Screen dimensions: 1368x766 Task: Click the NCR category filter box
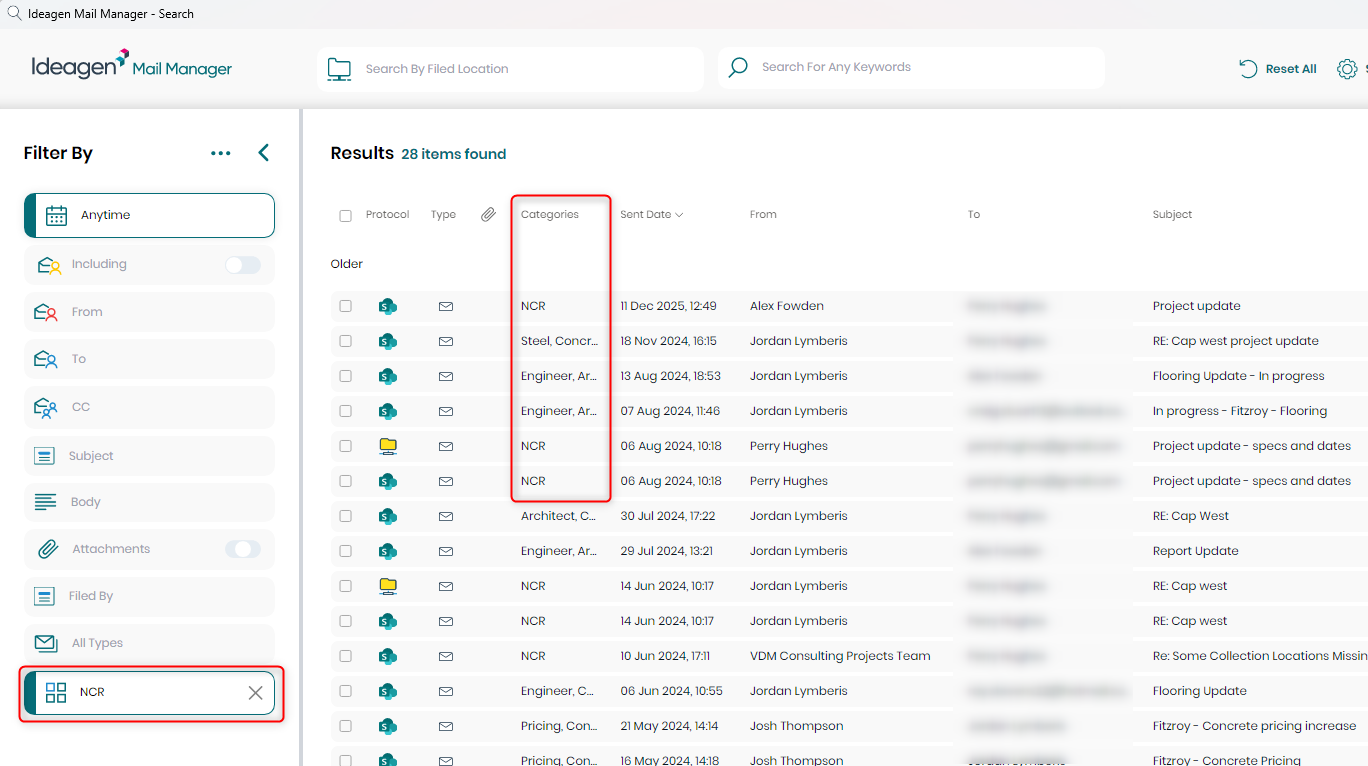click(149, 693)
